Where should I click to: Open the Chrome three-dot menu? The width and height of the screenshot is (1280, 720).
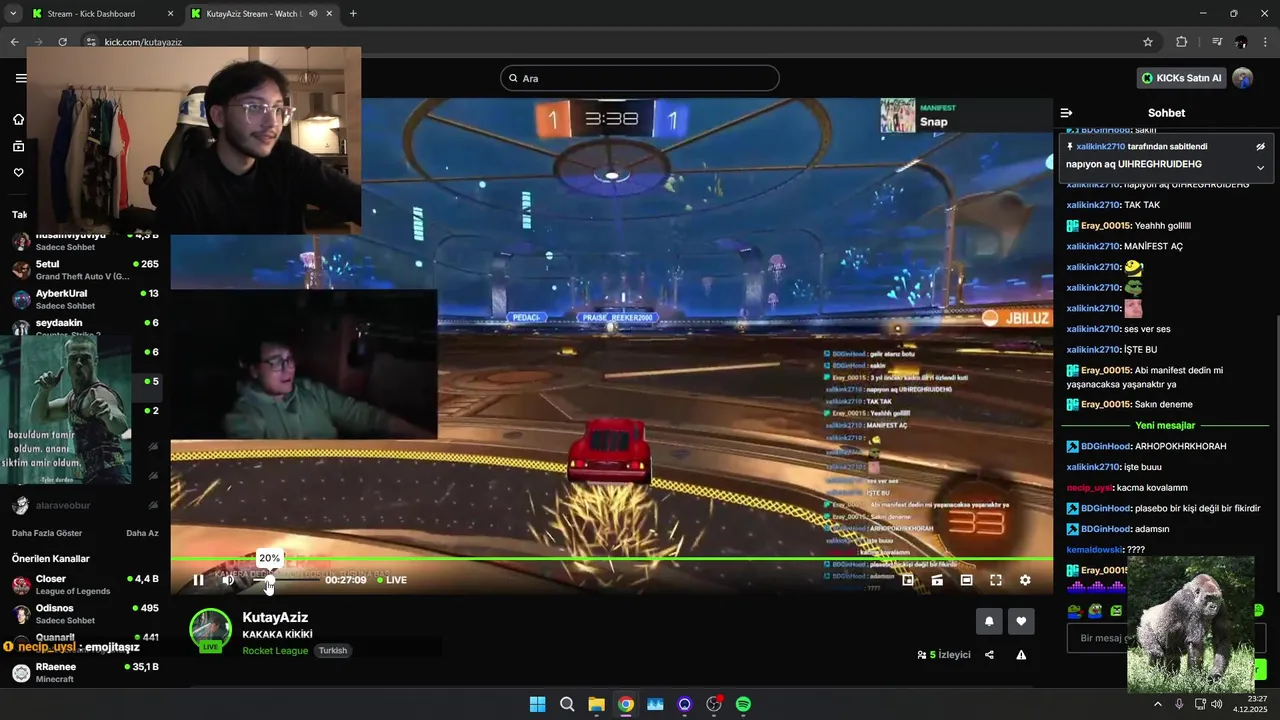point(1265,42)
